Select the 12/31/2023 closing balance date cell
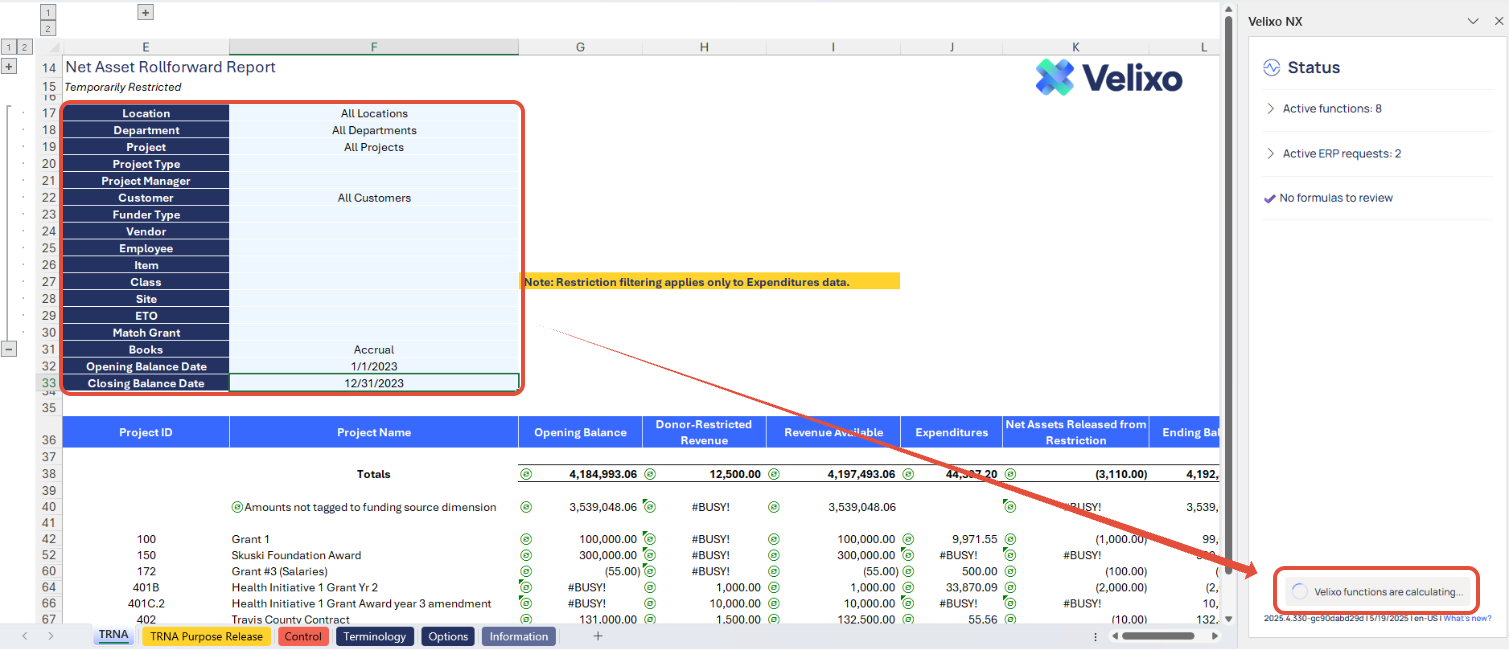 point(374,383)
